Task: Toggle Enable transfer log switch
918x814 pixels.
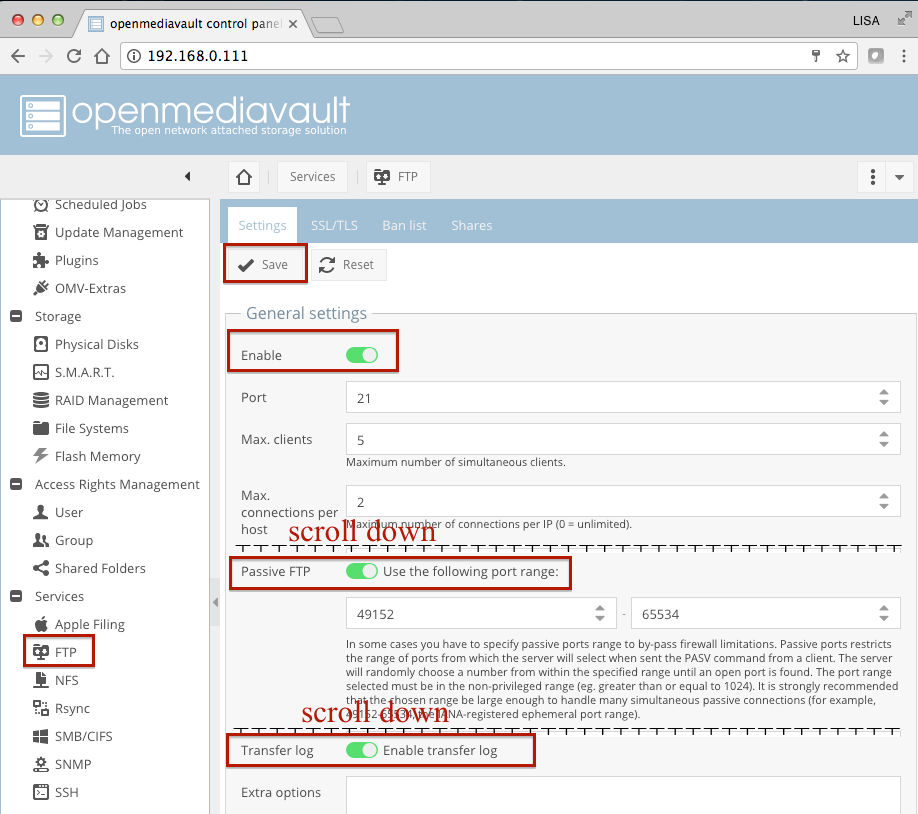Action: pyautogui.click(x=362, y=750)
